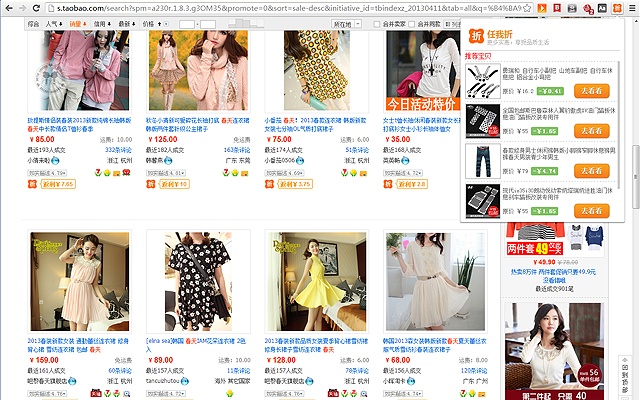Click the browser forward arrow

pos(22,8)
